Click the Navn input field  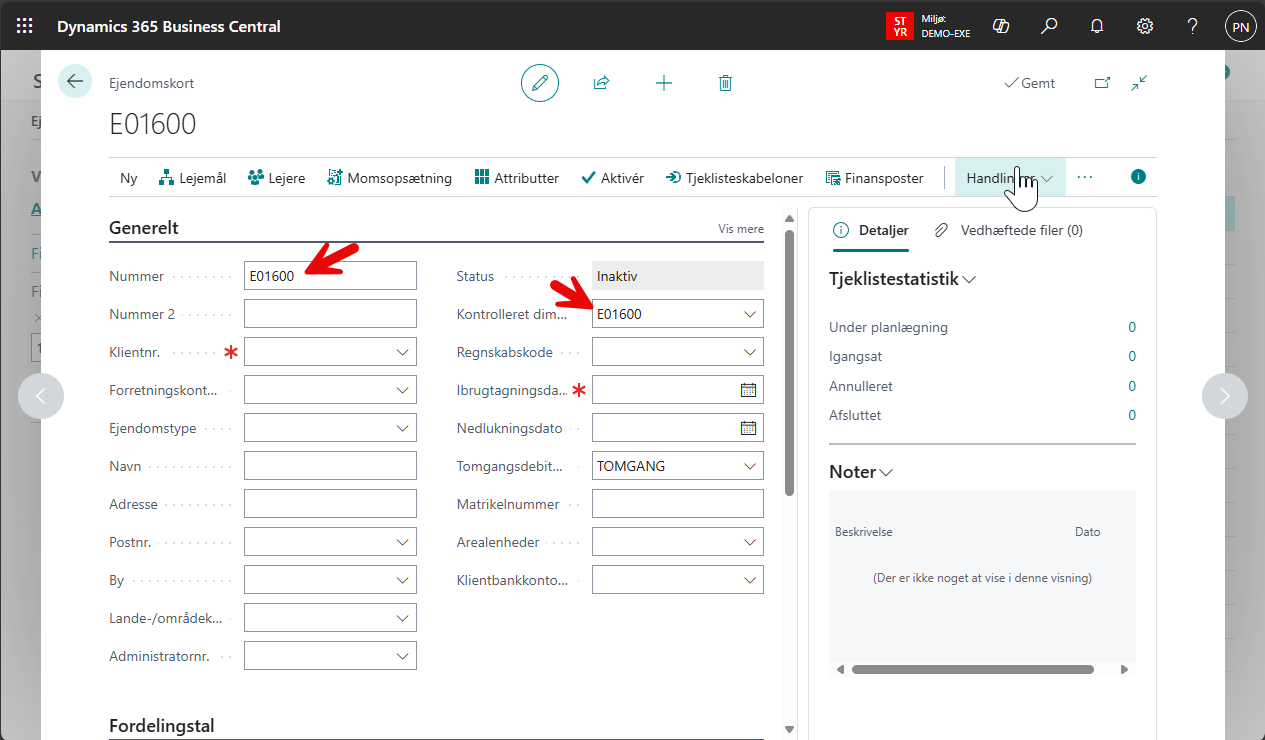click(x=330, y=466)
